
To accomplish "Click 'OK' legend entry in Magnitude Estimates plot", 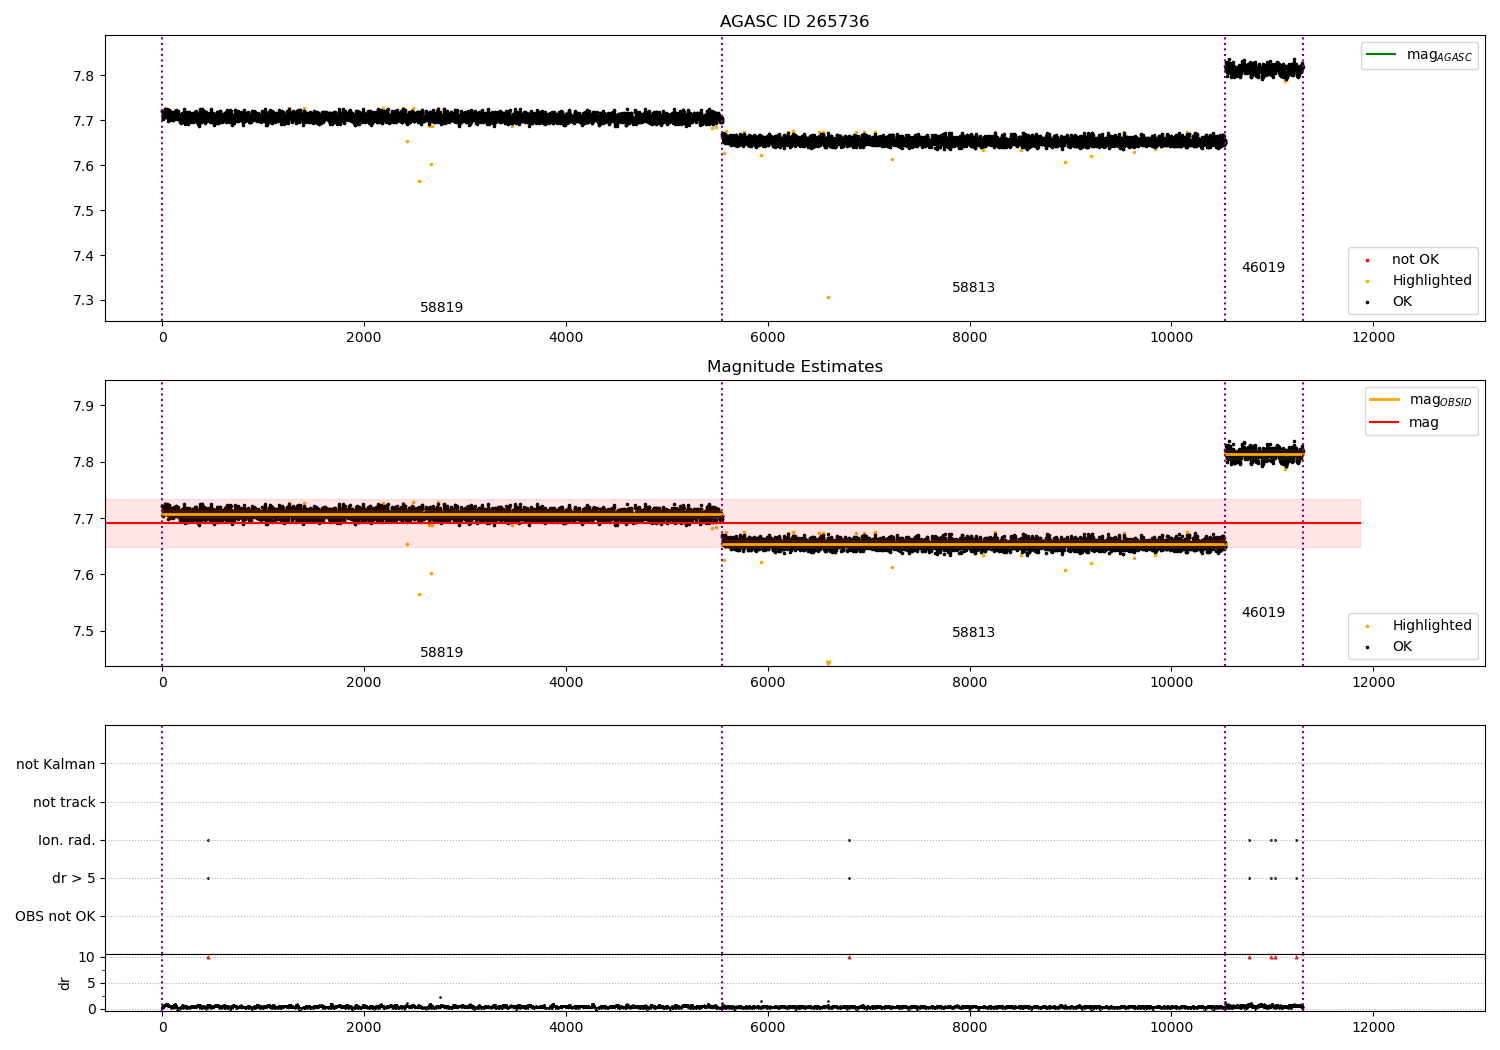I will (1390, 647).
